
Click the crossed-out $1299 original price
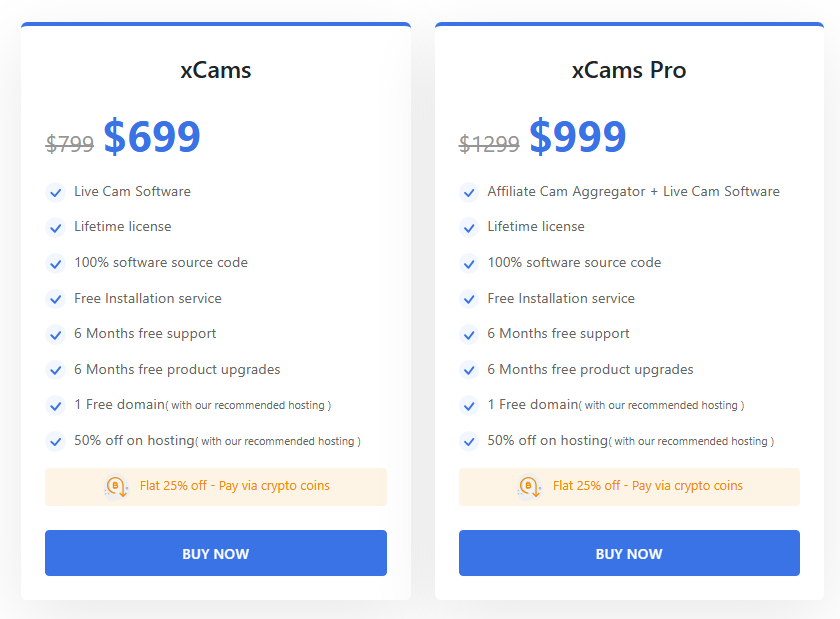(x=489, y=143)
